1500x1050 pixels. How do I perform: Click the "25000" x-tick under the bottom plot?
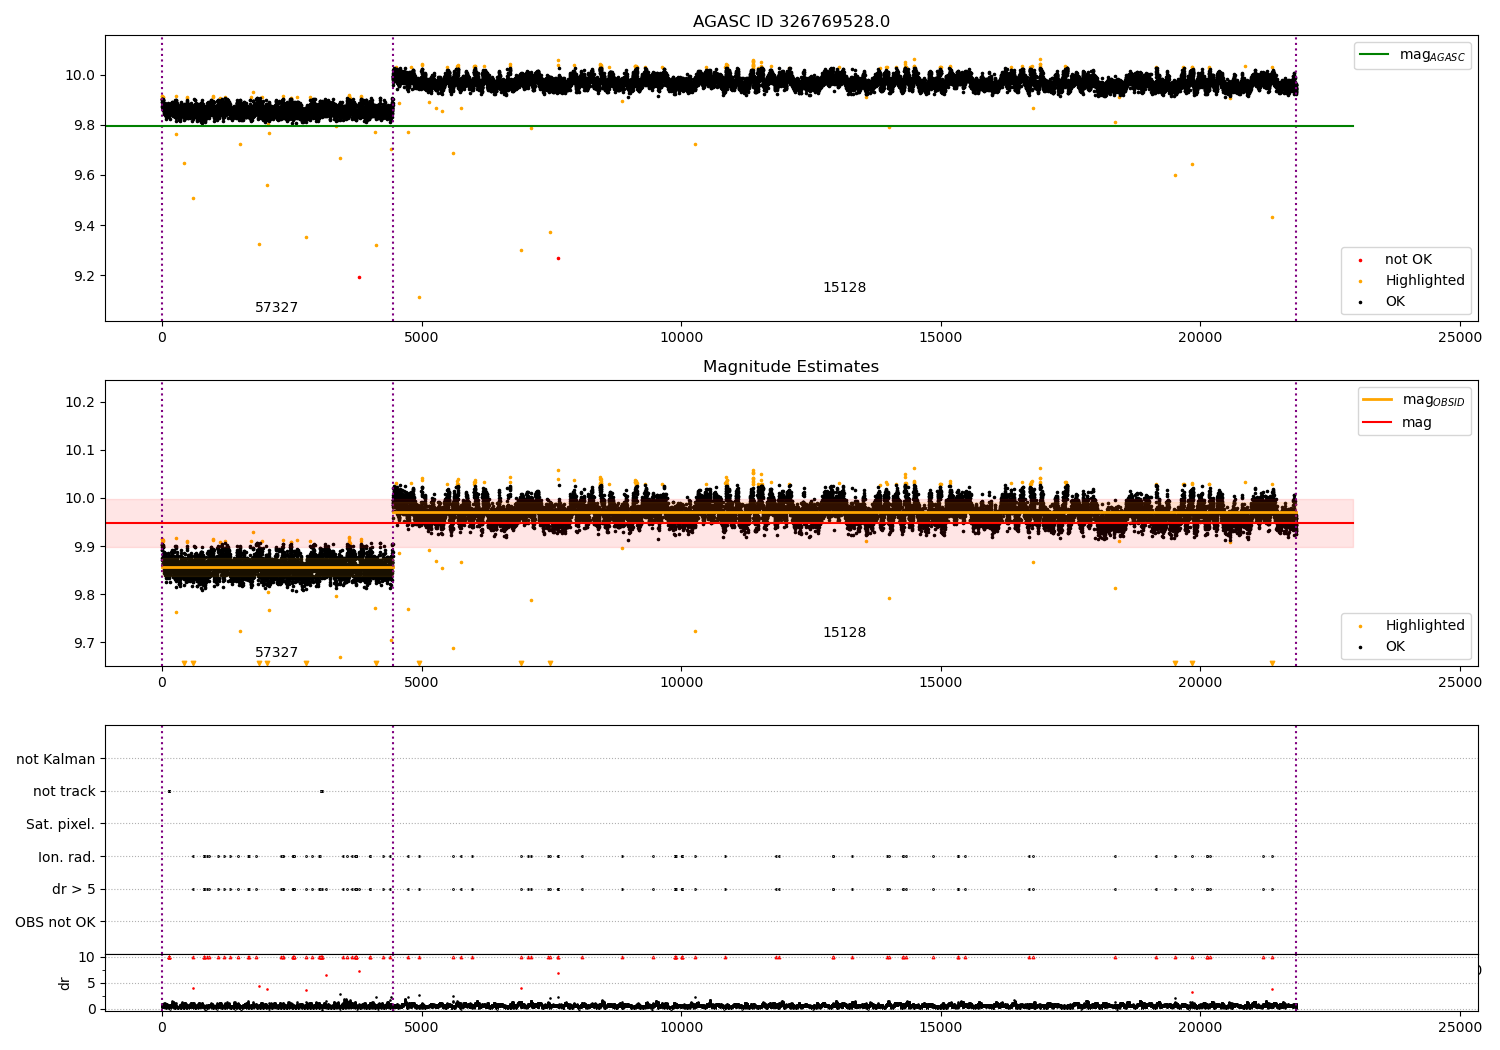click(1459, 1028)
